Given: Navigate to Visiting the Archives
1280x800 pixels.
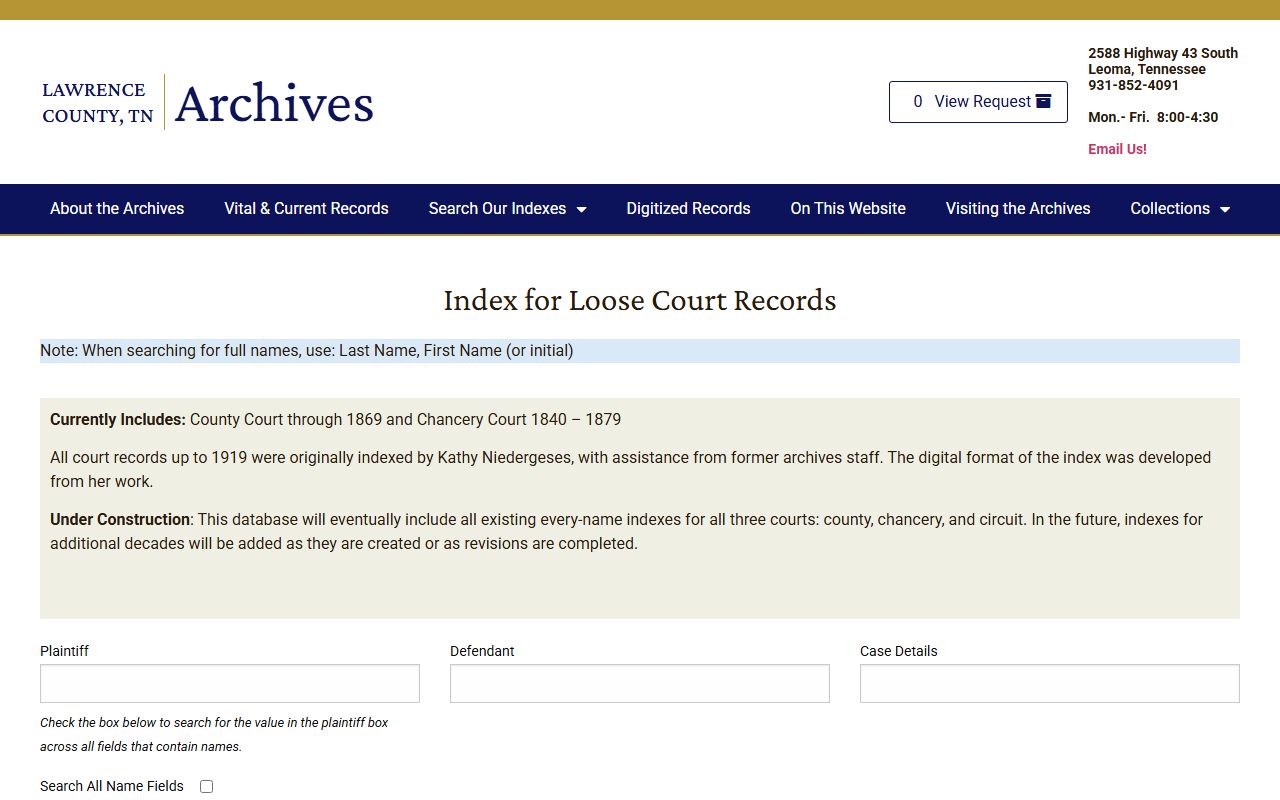Looking at the screenshot, I should (x=1018, y=208).
